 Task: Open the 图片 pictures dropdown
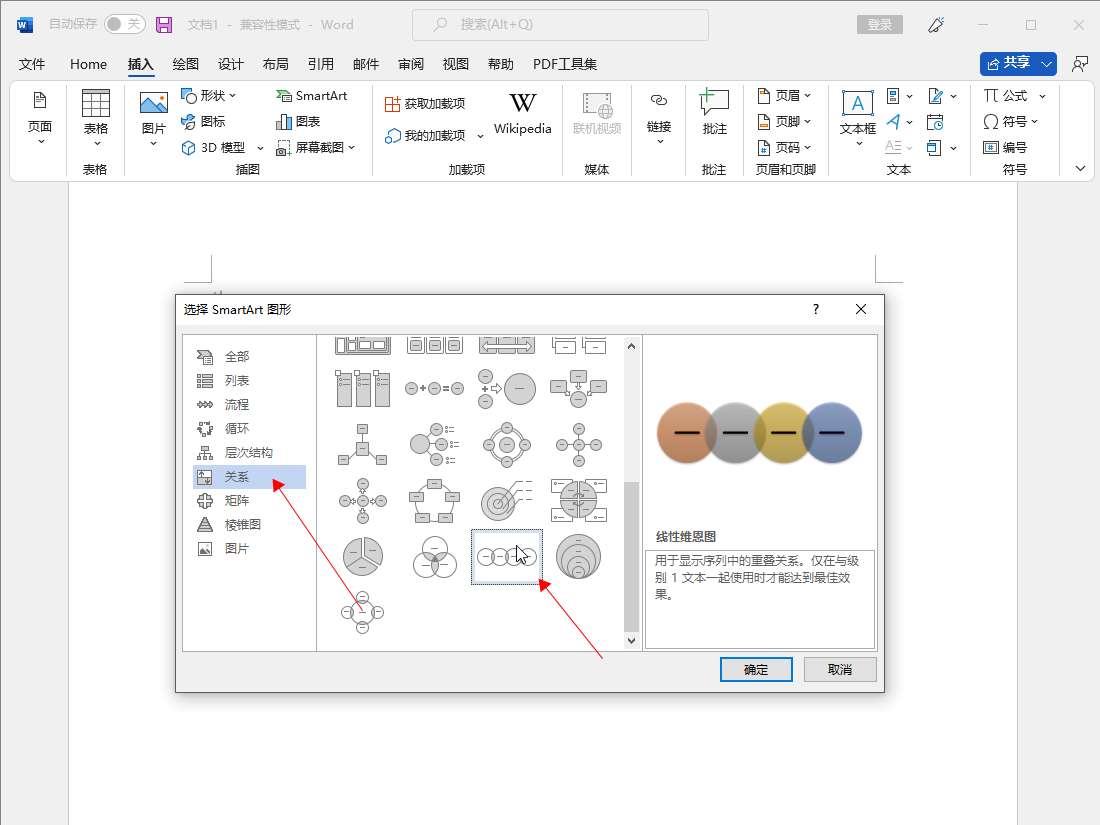point(154,118)
